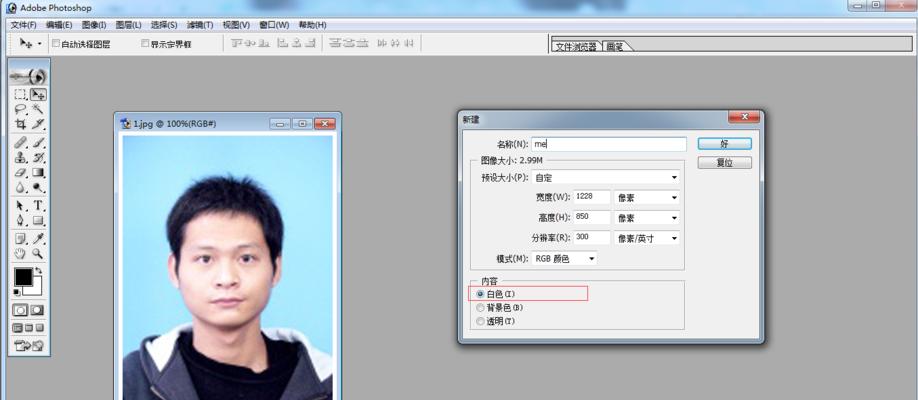Screen dimensions: 918x400
Task: Select the Dodge tool
Action: tap(38, 187)
